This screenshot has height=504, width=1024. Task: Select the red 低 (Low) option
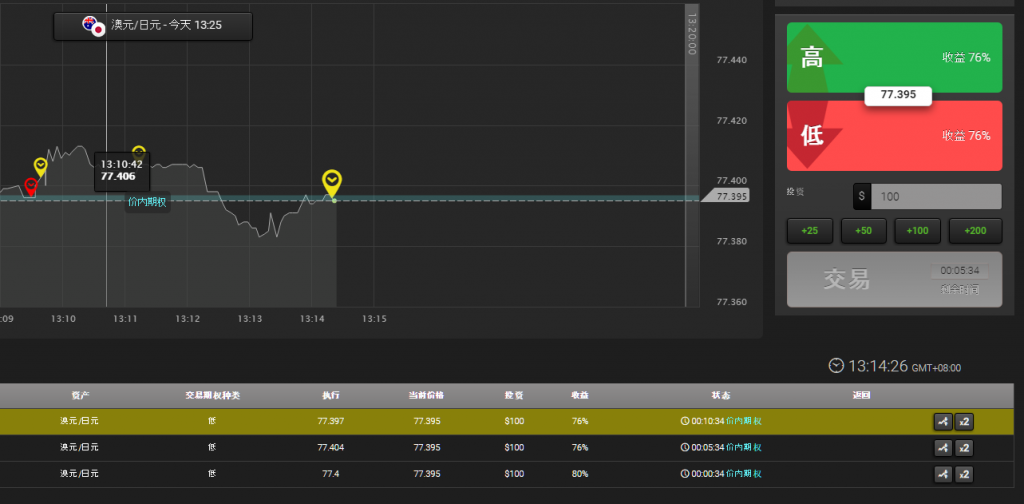894,136
